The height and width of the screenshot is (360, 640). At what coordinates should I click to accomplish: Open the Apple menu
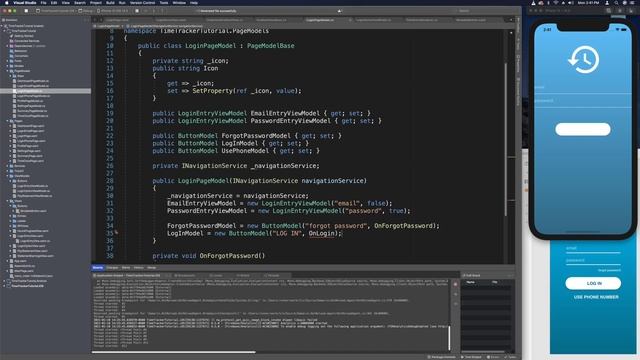tap(7, 2)
